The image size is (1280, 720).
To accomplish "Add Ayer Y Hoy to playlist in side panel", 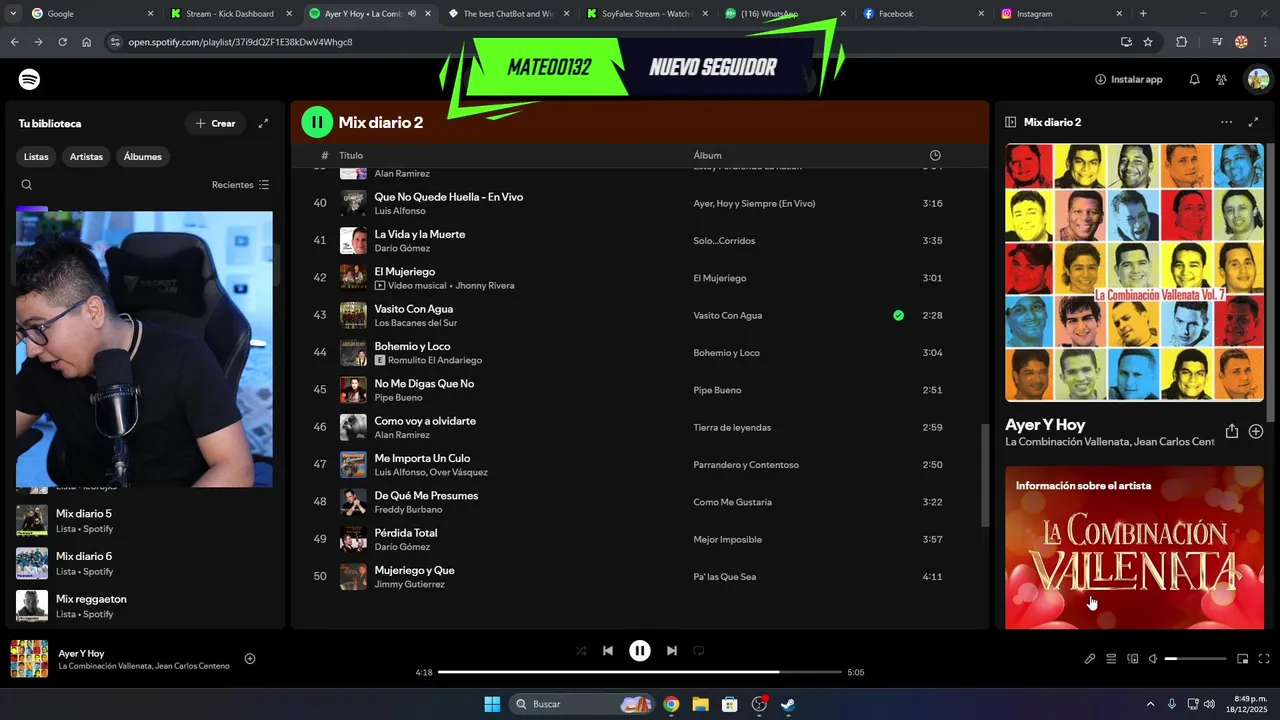I will (1256, 431).
